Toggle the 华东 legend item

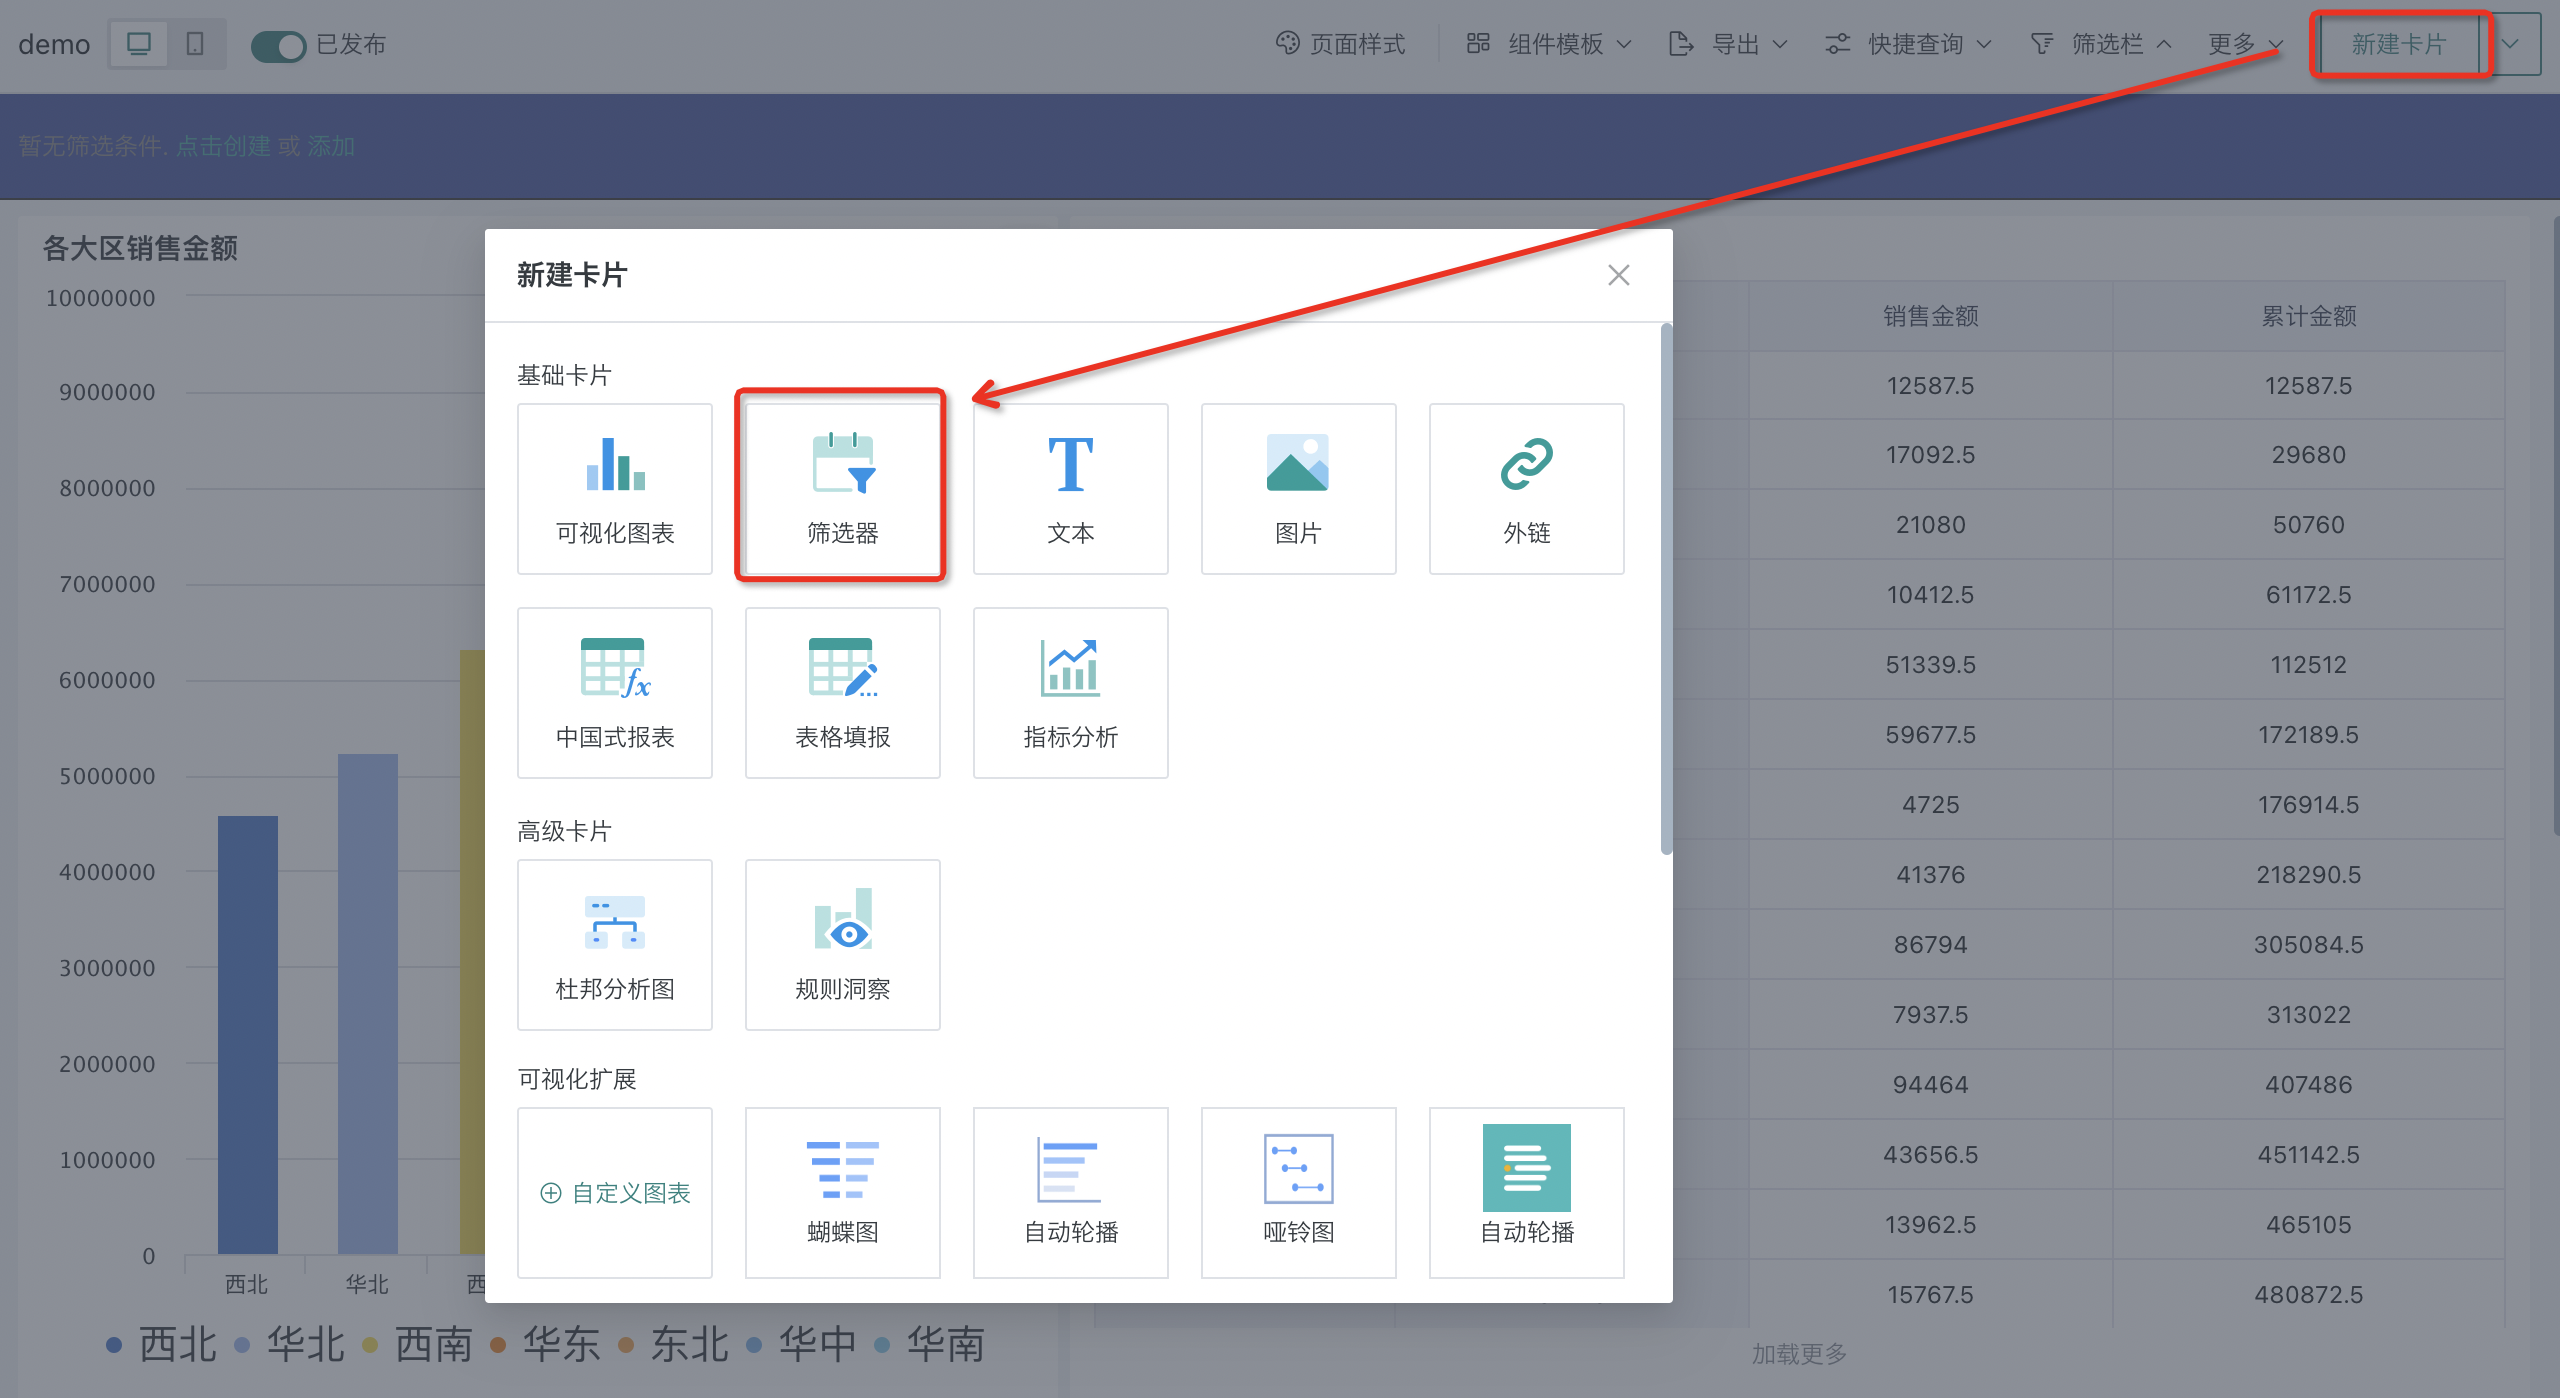point(545,1344)
